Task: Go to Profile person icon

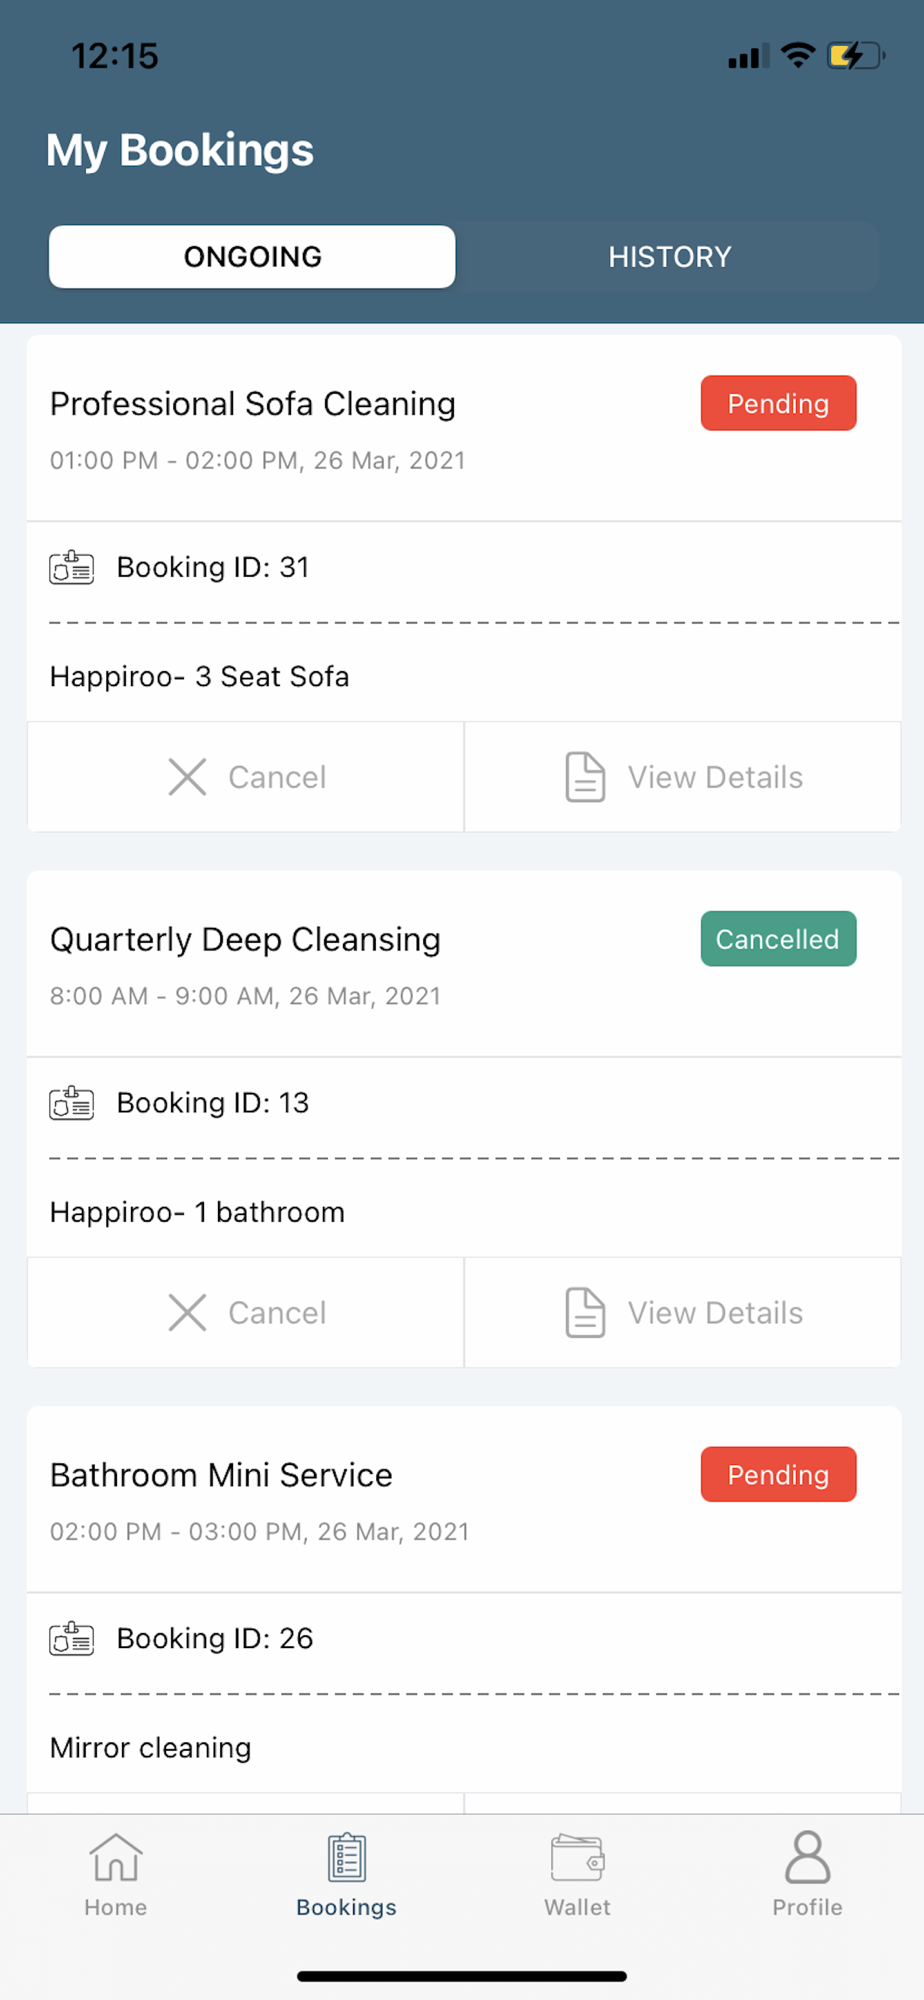Action: (x=807, y=1858)
